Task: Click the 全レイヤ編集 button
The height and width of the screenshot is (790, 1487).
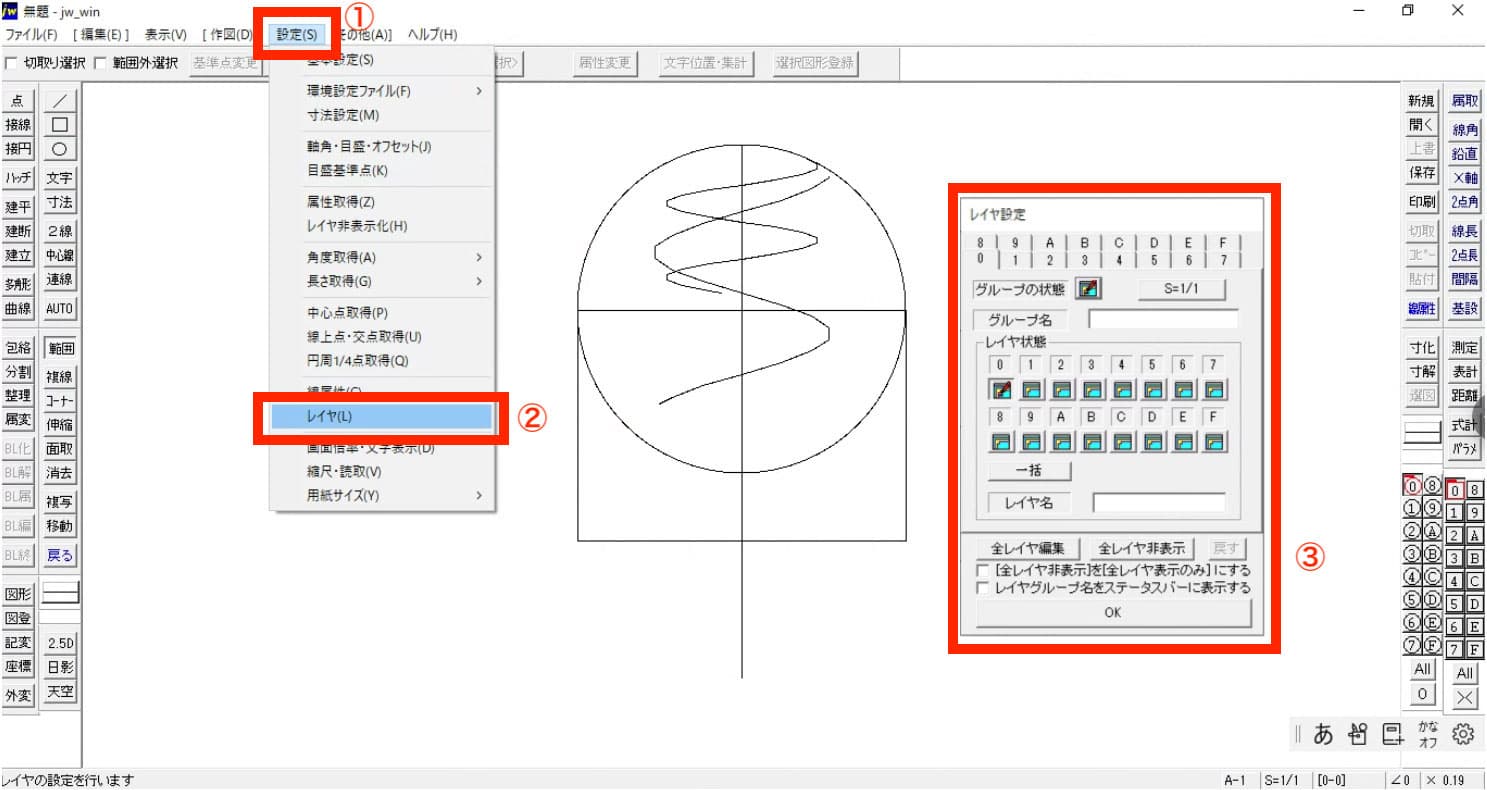Action: pos(1027,548)
